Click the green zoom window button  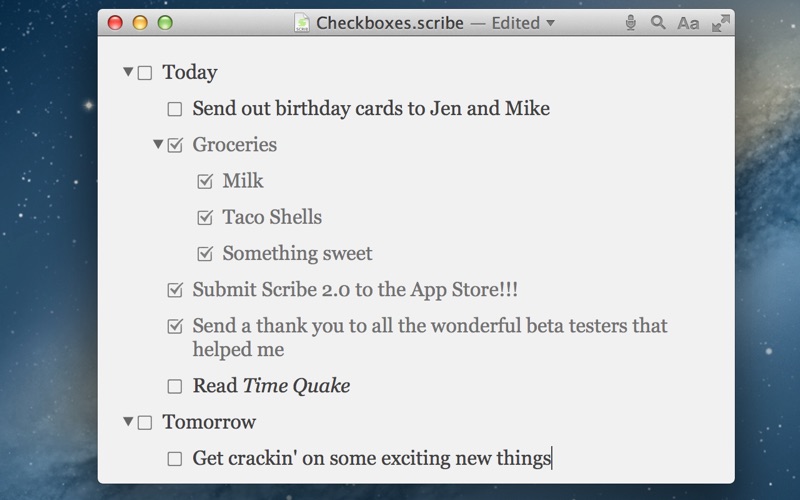coord(165,23)
